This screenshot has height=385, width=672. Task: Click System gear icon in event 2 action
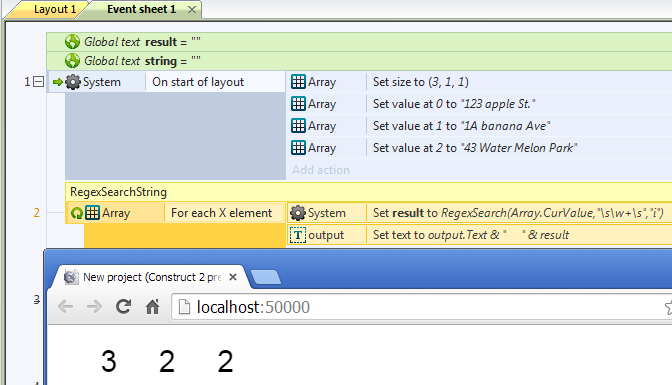(x=298, y=213)
